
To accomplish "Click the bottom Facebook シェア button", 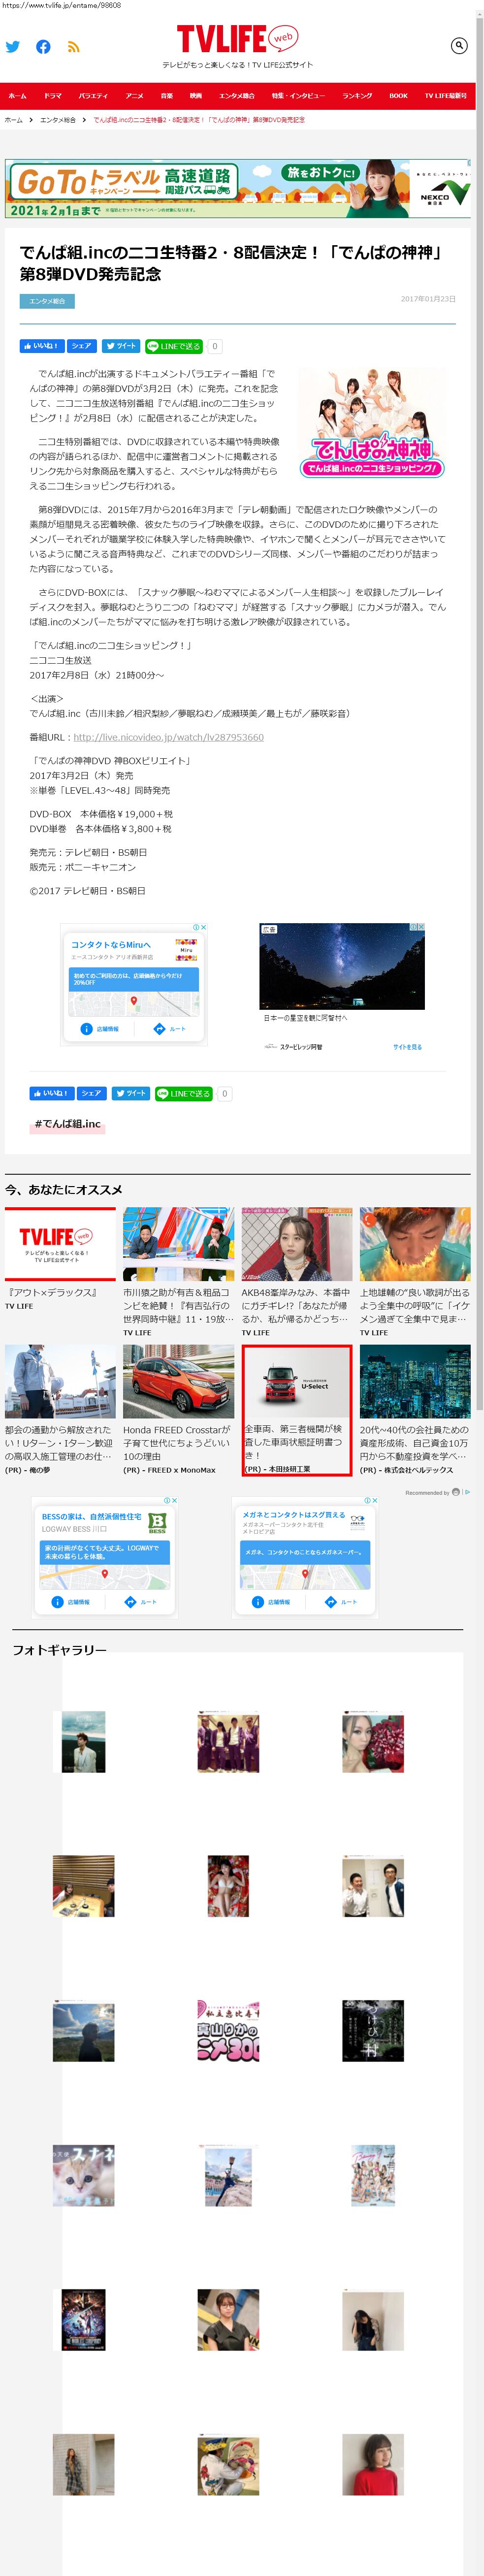I will (x=92, y=1093).
